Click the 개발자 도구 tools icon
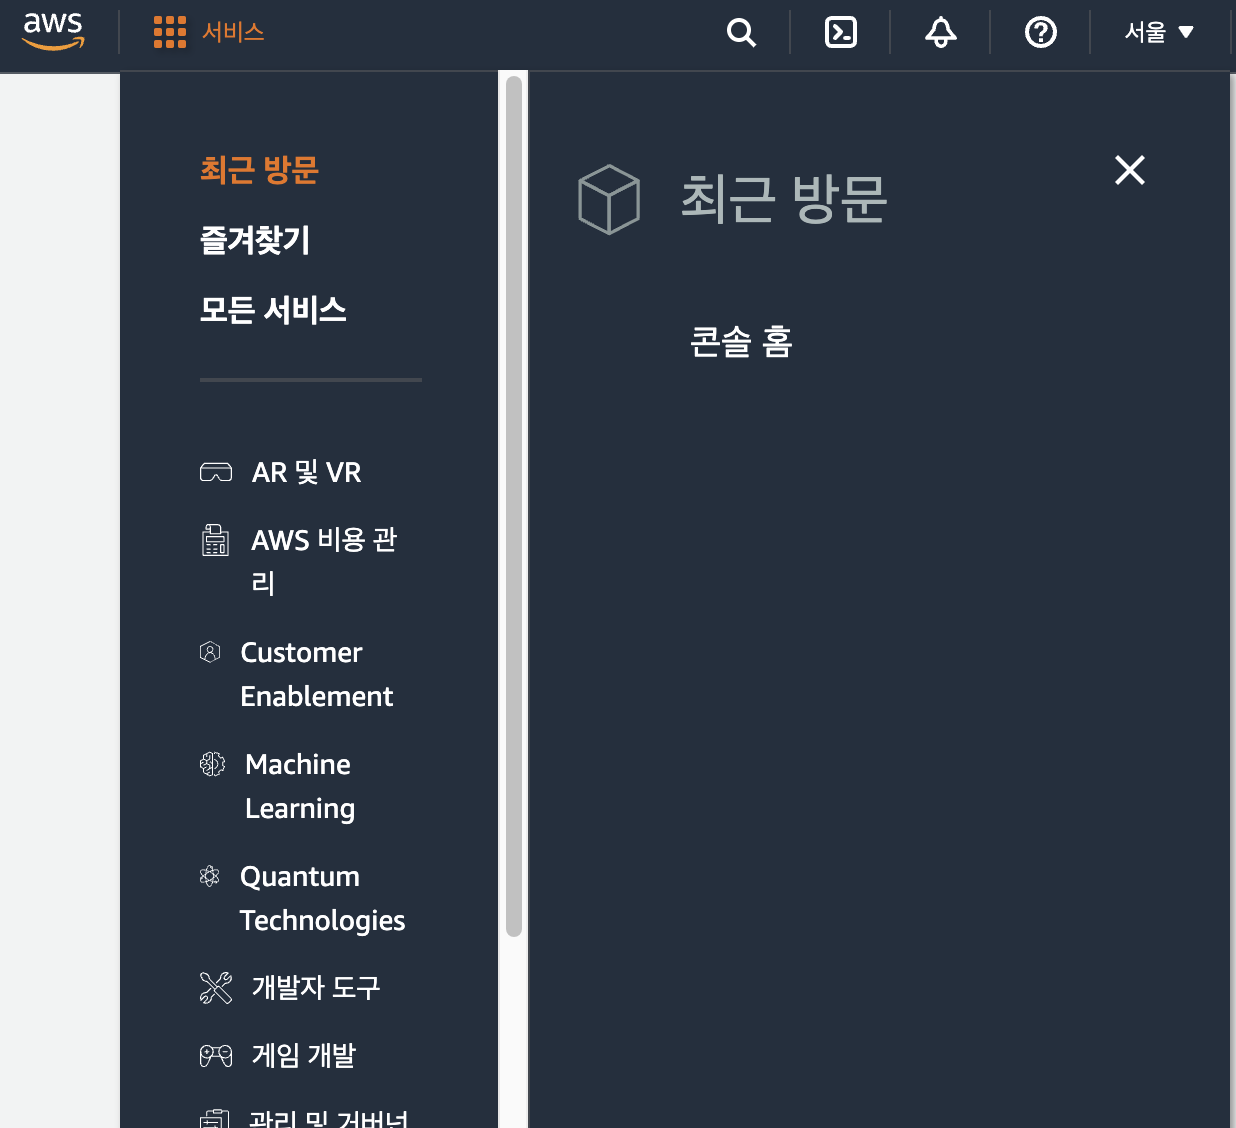 coord(216,988)
